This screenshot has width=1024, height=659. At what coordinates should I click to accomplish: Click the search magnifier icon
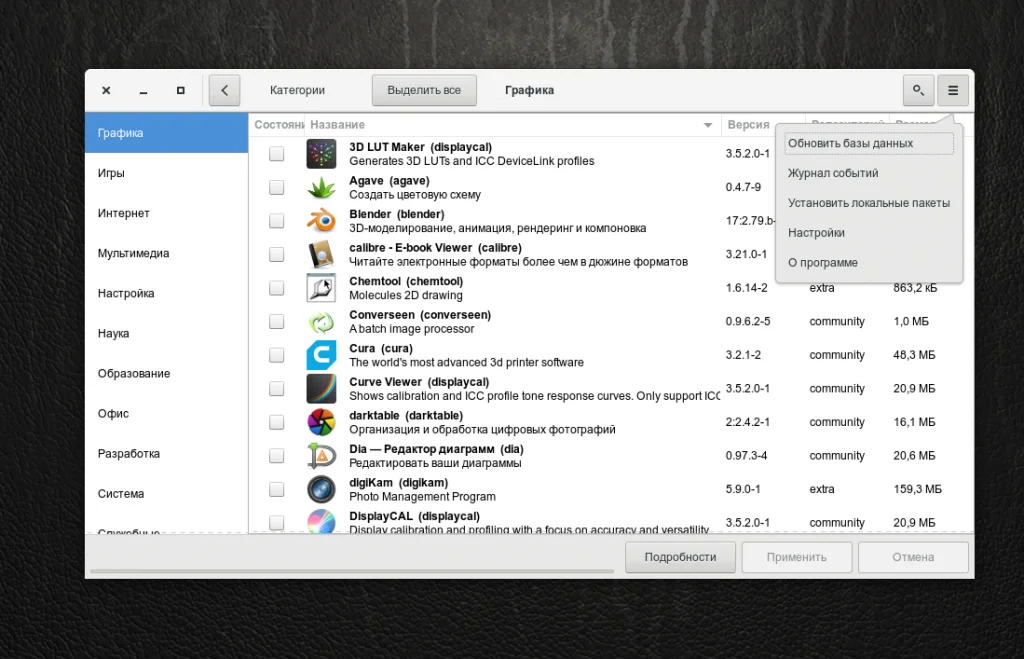coord(918,90)
